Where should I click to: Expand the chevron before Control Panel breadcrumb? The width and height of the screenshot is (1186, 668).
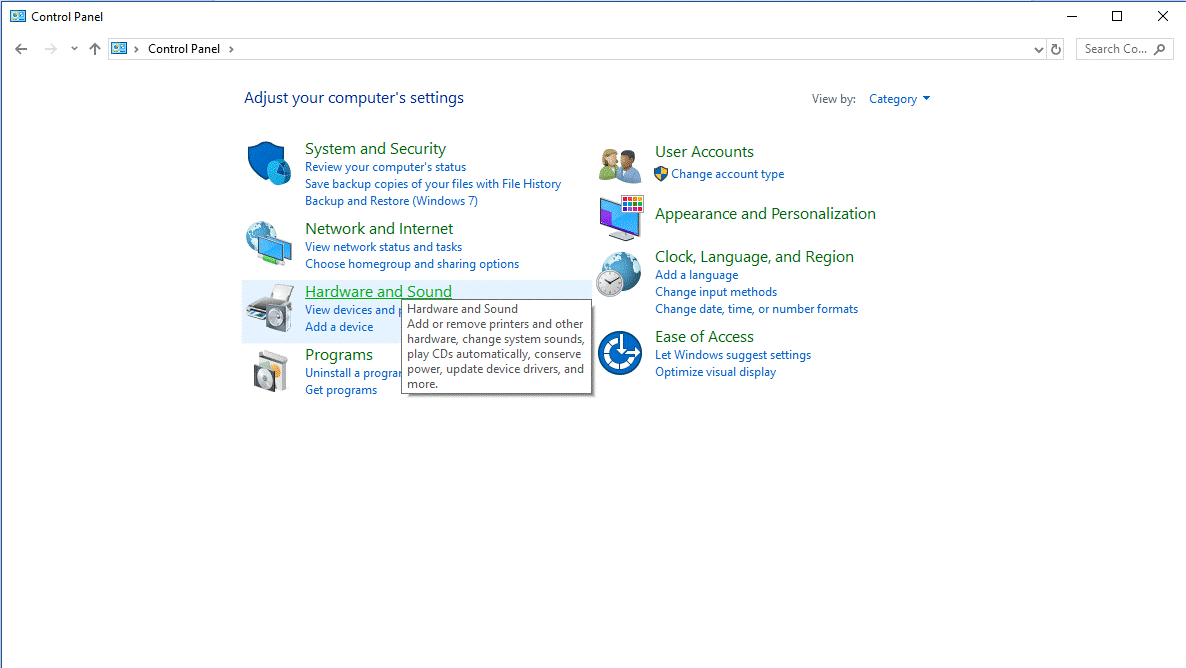136,49
